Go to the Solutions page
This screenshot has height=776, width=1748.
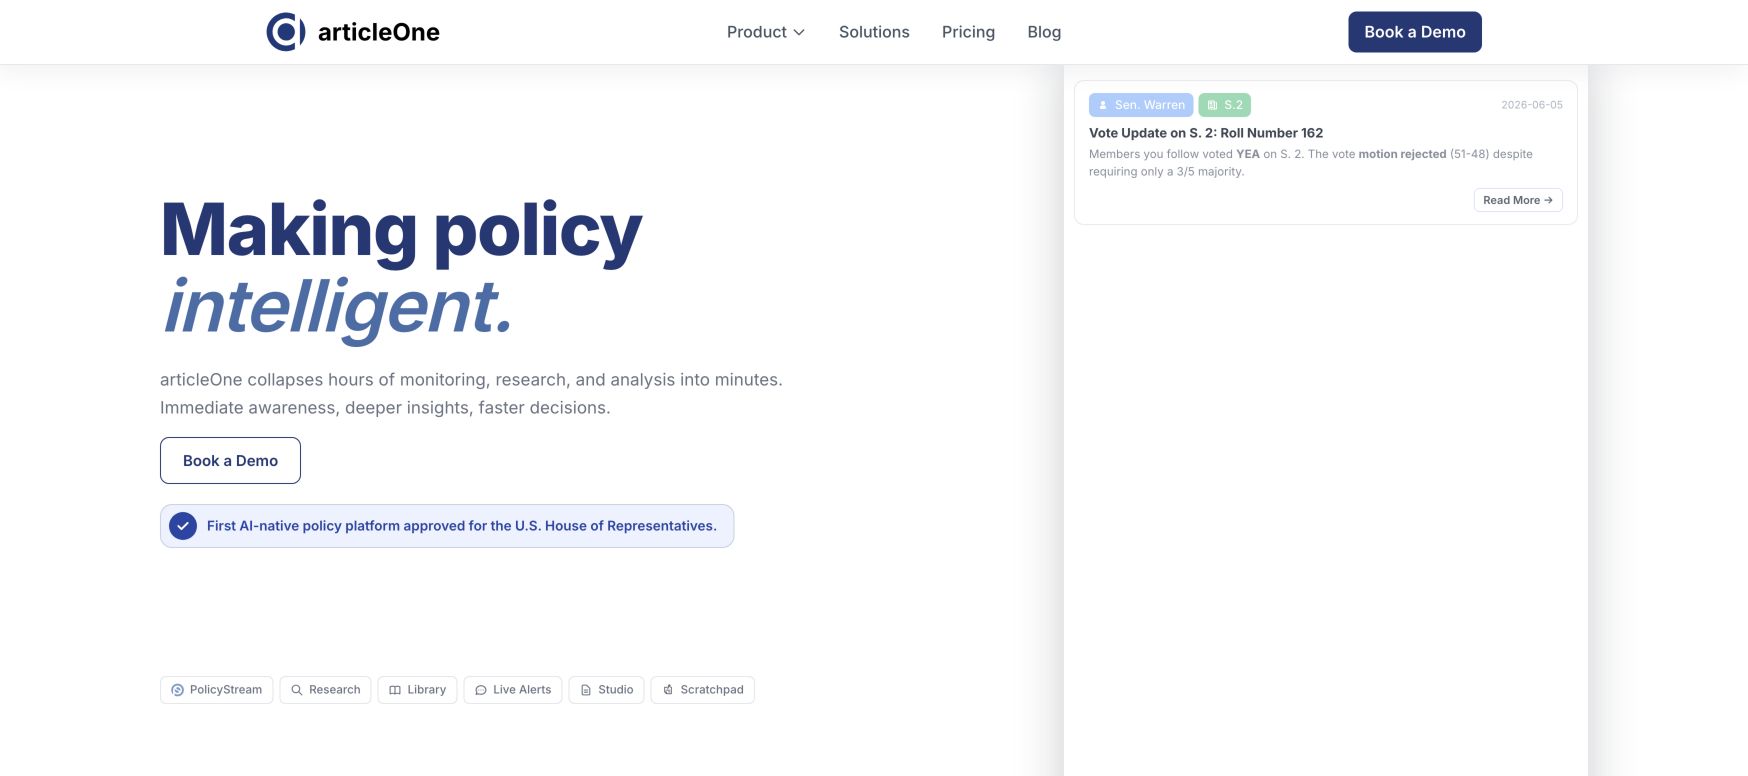point(874,32)
